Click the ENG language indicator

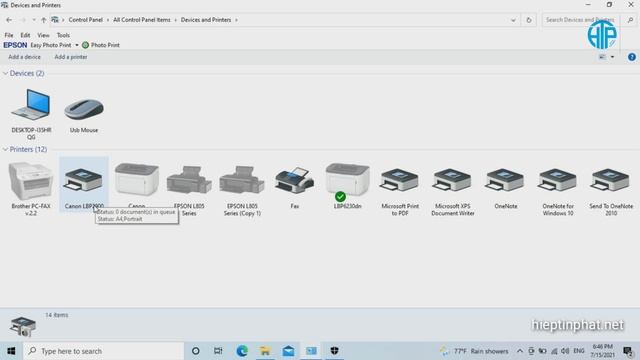point(579,351)
